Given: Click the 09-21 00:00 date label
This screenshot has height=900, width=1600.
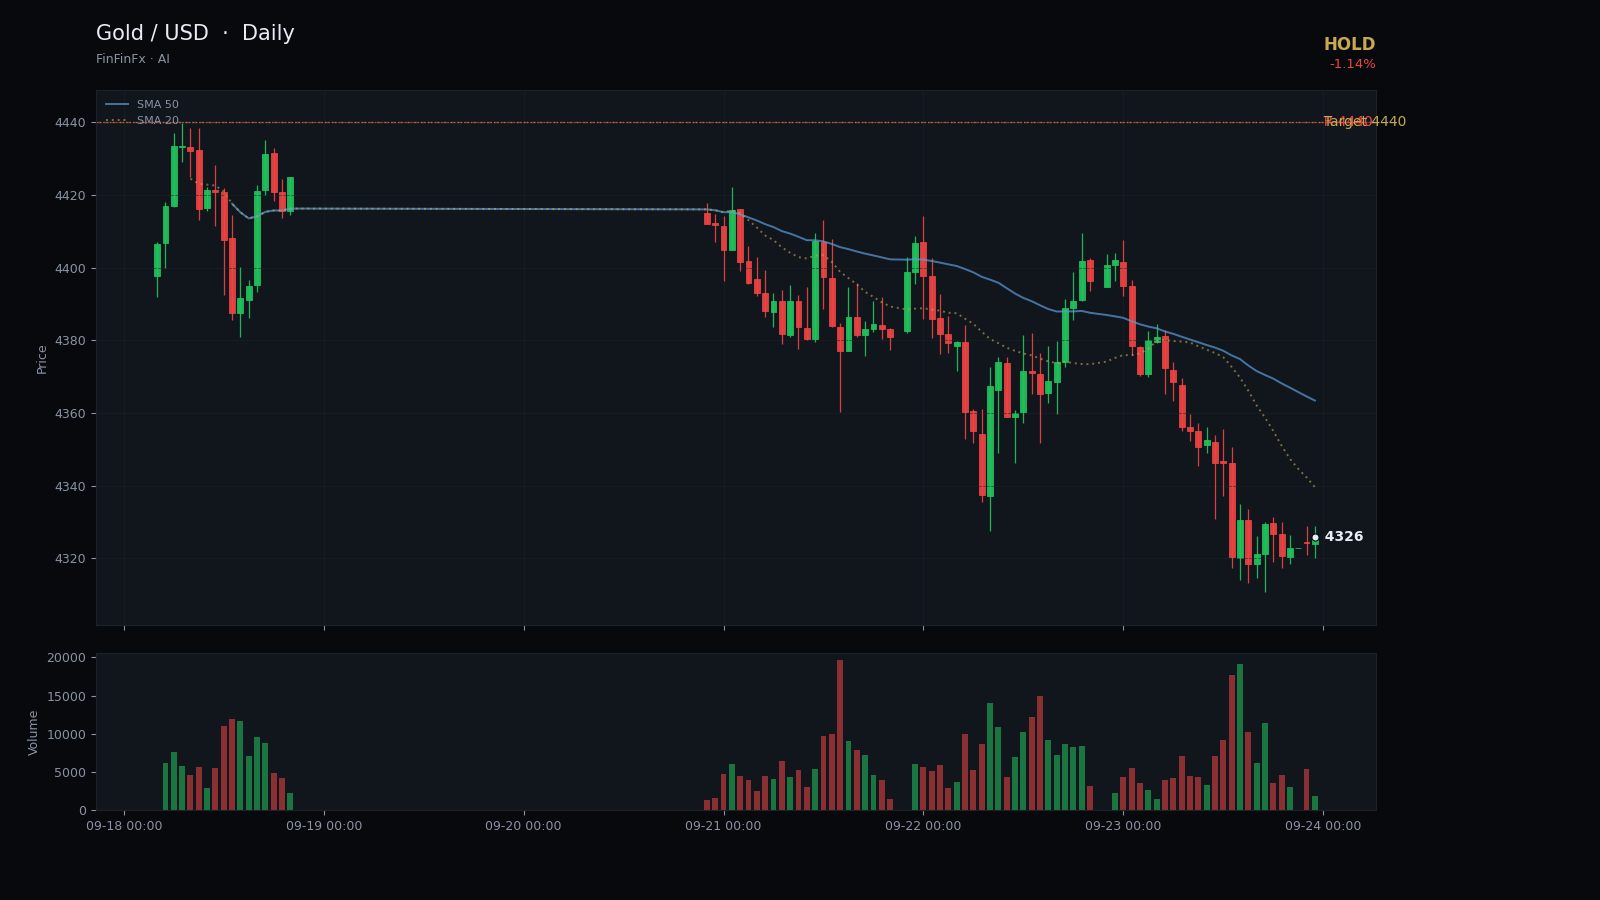Looking at the screenshot, I should (723, 826).
